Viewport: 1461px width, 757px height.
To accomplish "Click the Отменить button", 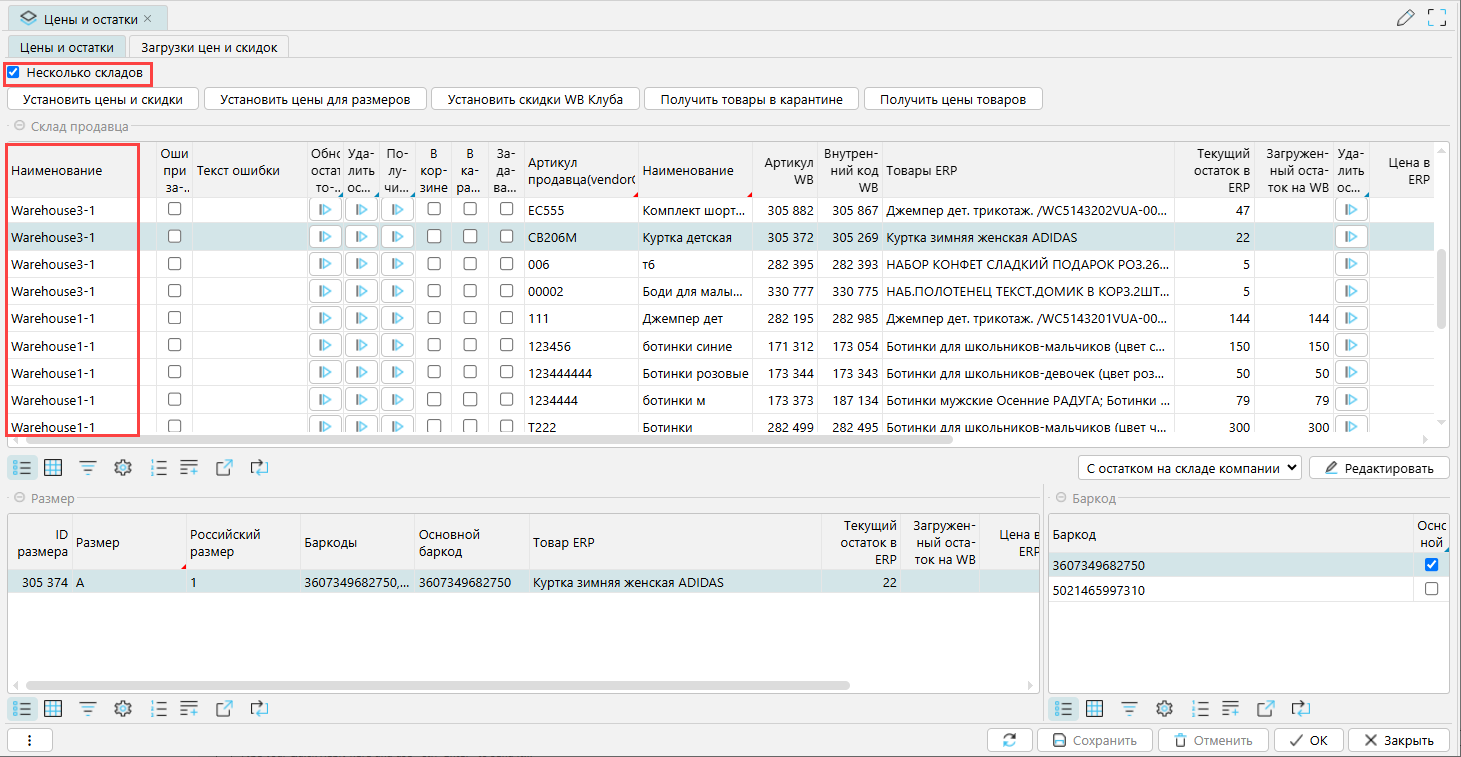I will click(x=1213, y=740).
